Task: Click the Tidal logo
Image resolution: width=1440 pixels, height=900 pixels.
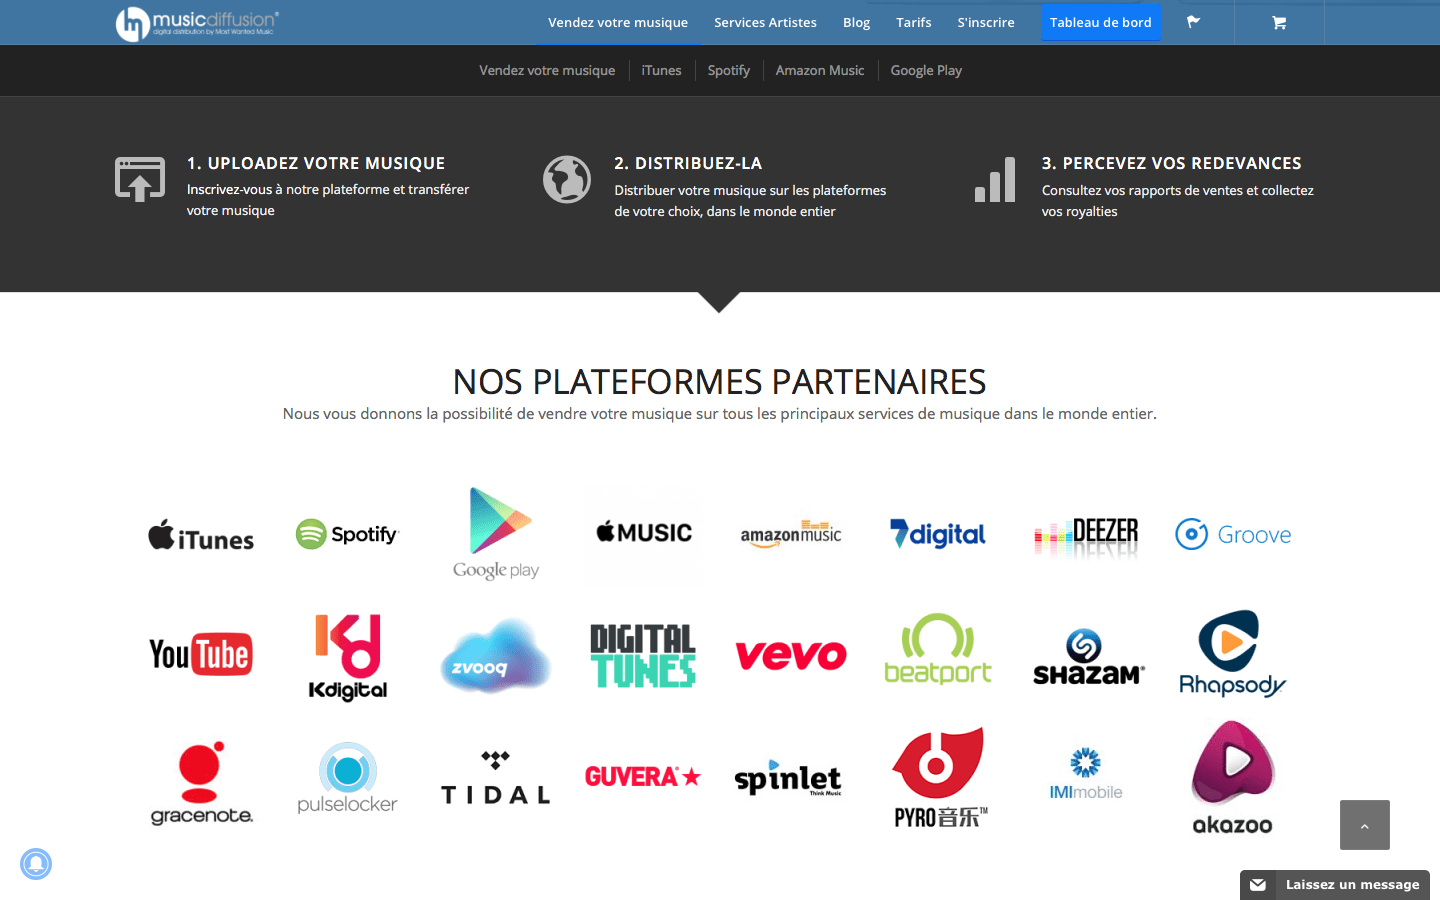Action: [496, 778]
